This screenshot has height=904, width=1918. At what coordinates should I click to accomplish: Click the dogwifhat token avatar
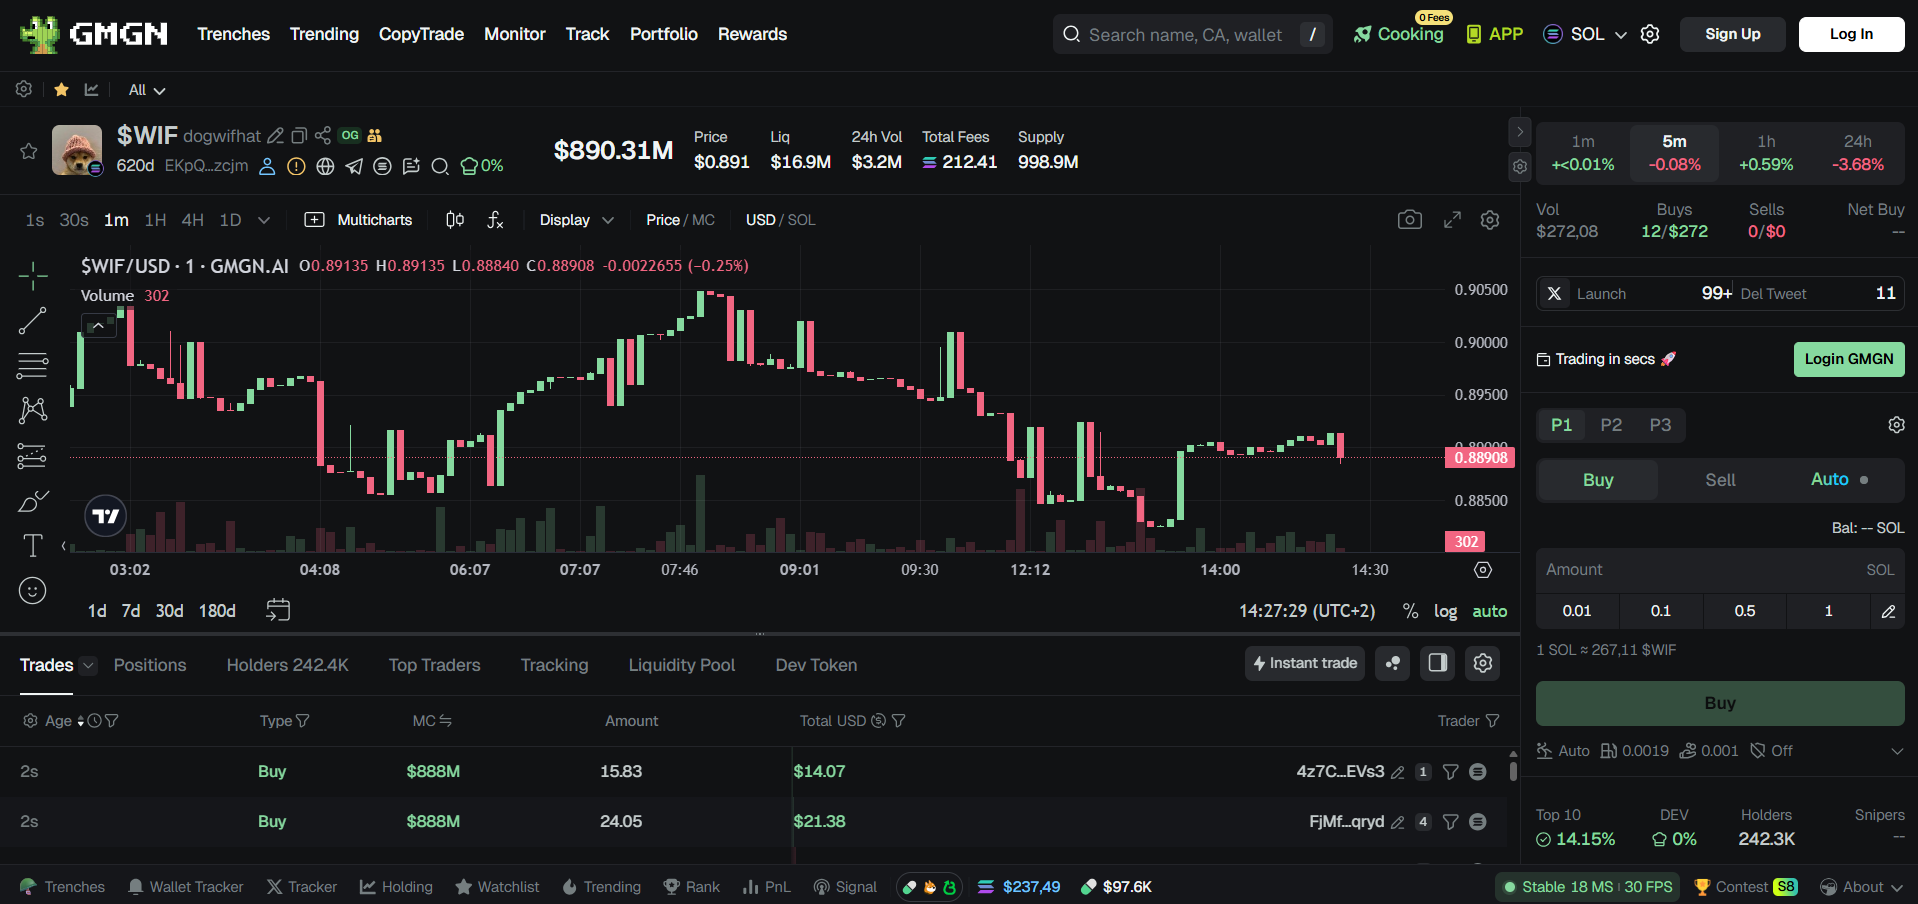(x=77, y=150)
